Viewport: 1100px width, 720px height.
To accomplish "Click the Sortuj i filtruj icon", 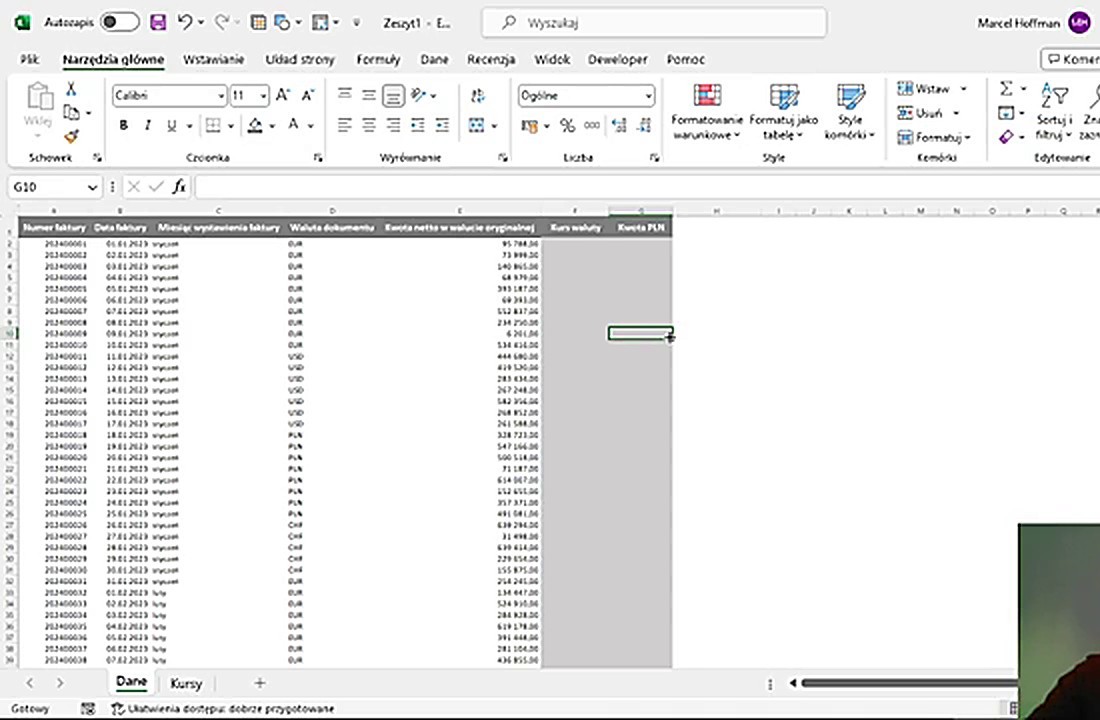I will coord(1054,112).
